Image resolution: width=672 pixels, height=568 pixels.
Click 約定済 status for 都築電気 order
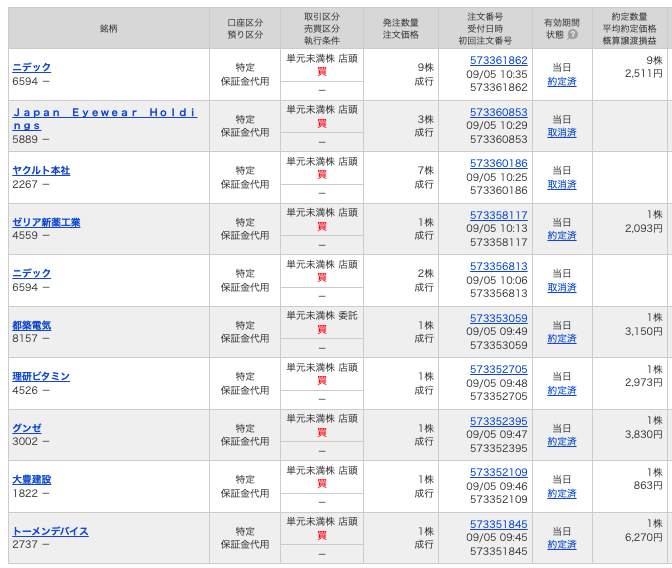[562, 339]
